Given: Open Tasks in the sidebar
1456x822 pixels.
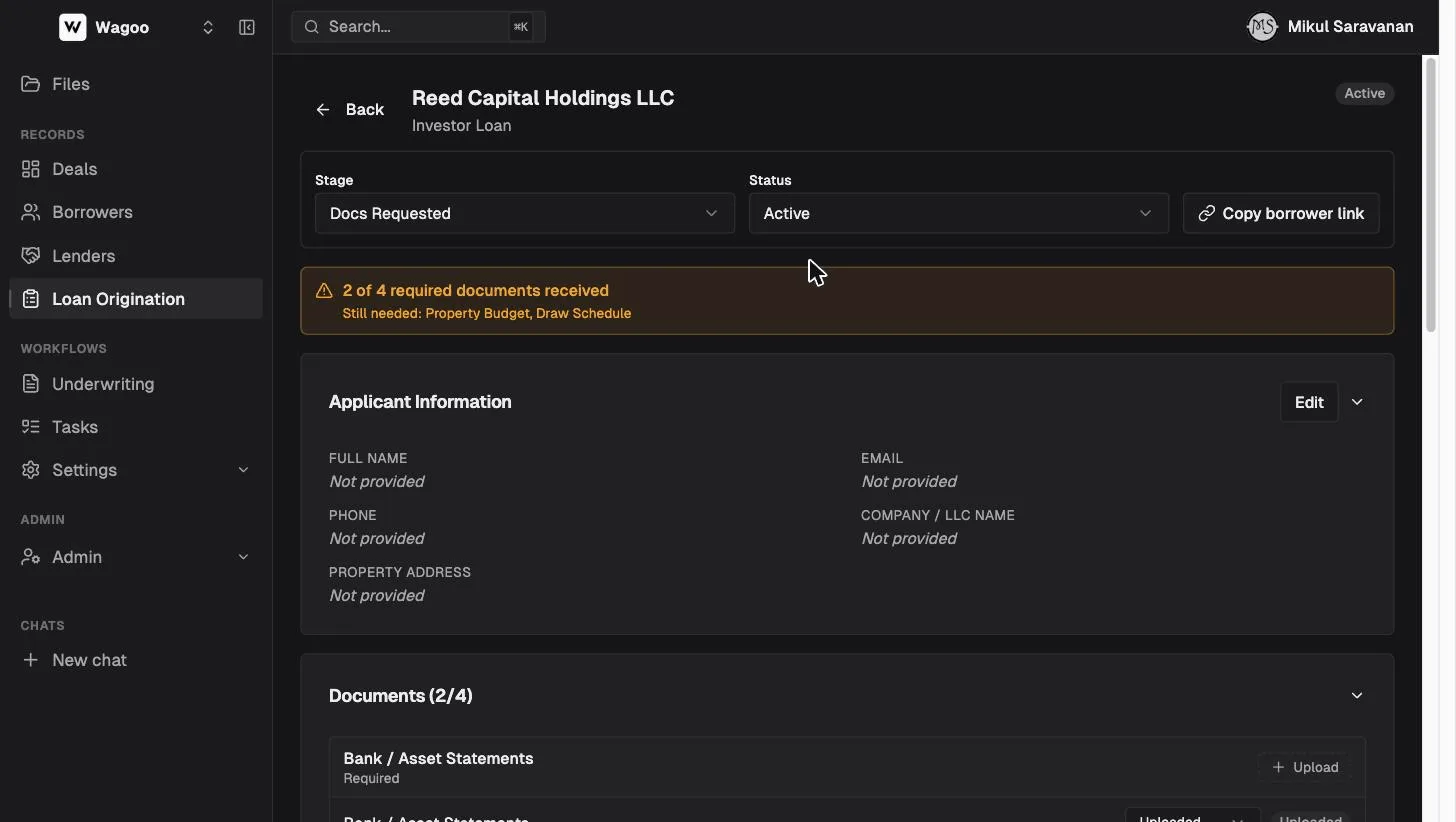Looking at the screenshot, I should [x=136, y=427].
